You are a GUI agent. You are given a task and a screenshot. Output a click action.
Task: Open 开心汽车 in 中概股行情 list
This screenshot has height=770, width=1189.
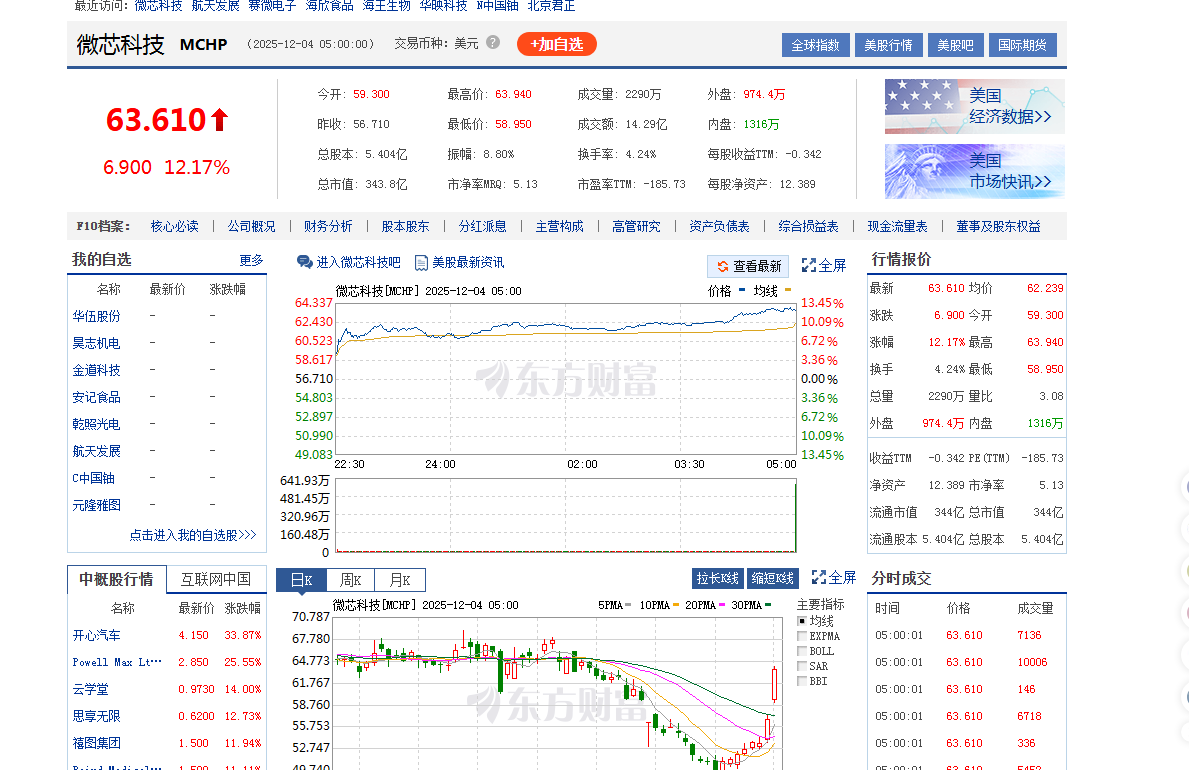pyautogui.click(x=96, y=635)
